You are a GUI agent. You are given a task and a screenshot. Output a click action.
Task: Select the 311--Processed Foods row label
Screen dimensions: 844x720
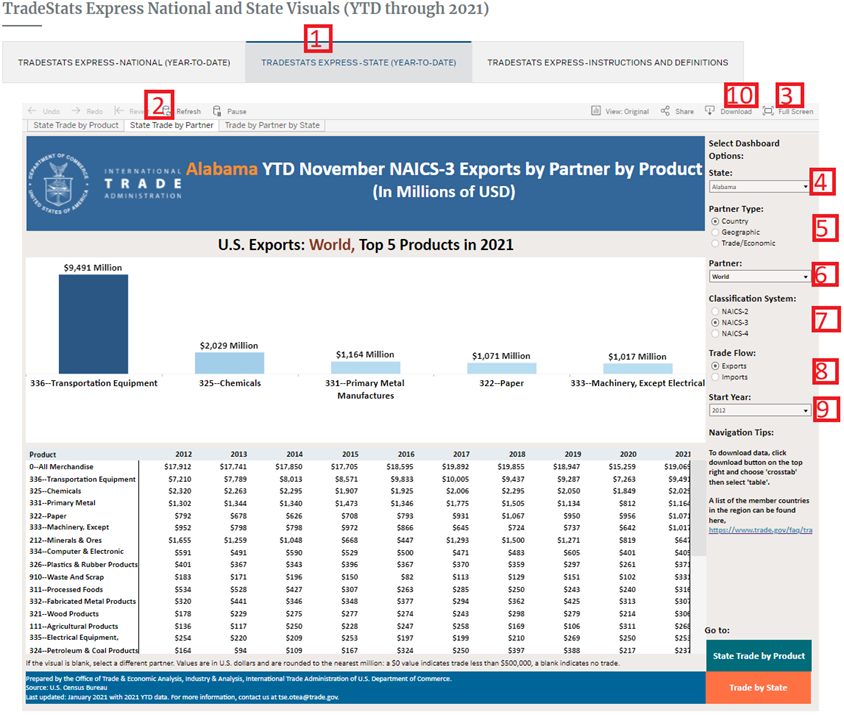click(66, 590)
